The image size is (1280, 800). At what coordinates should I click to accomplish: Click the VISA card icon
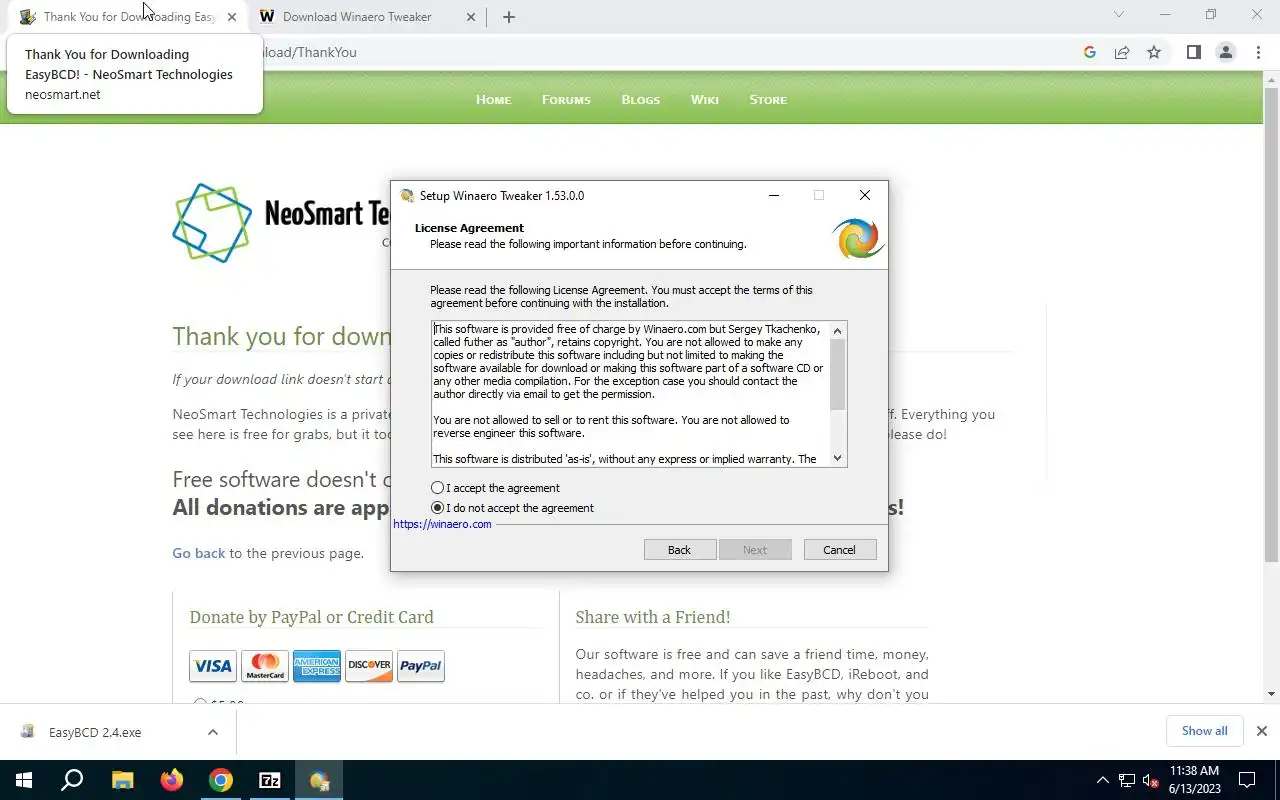tap(213, 666)
